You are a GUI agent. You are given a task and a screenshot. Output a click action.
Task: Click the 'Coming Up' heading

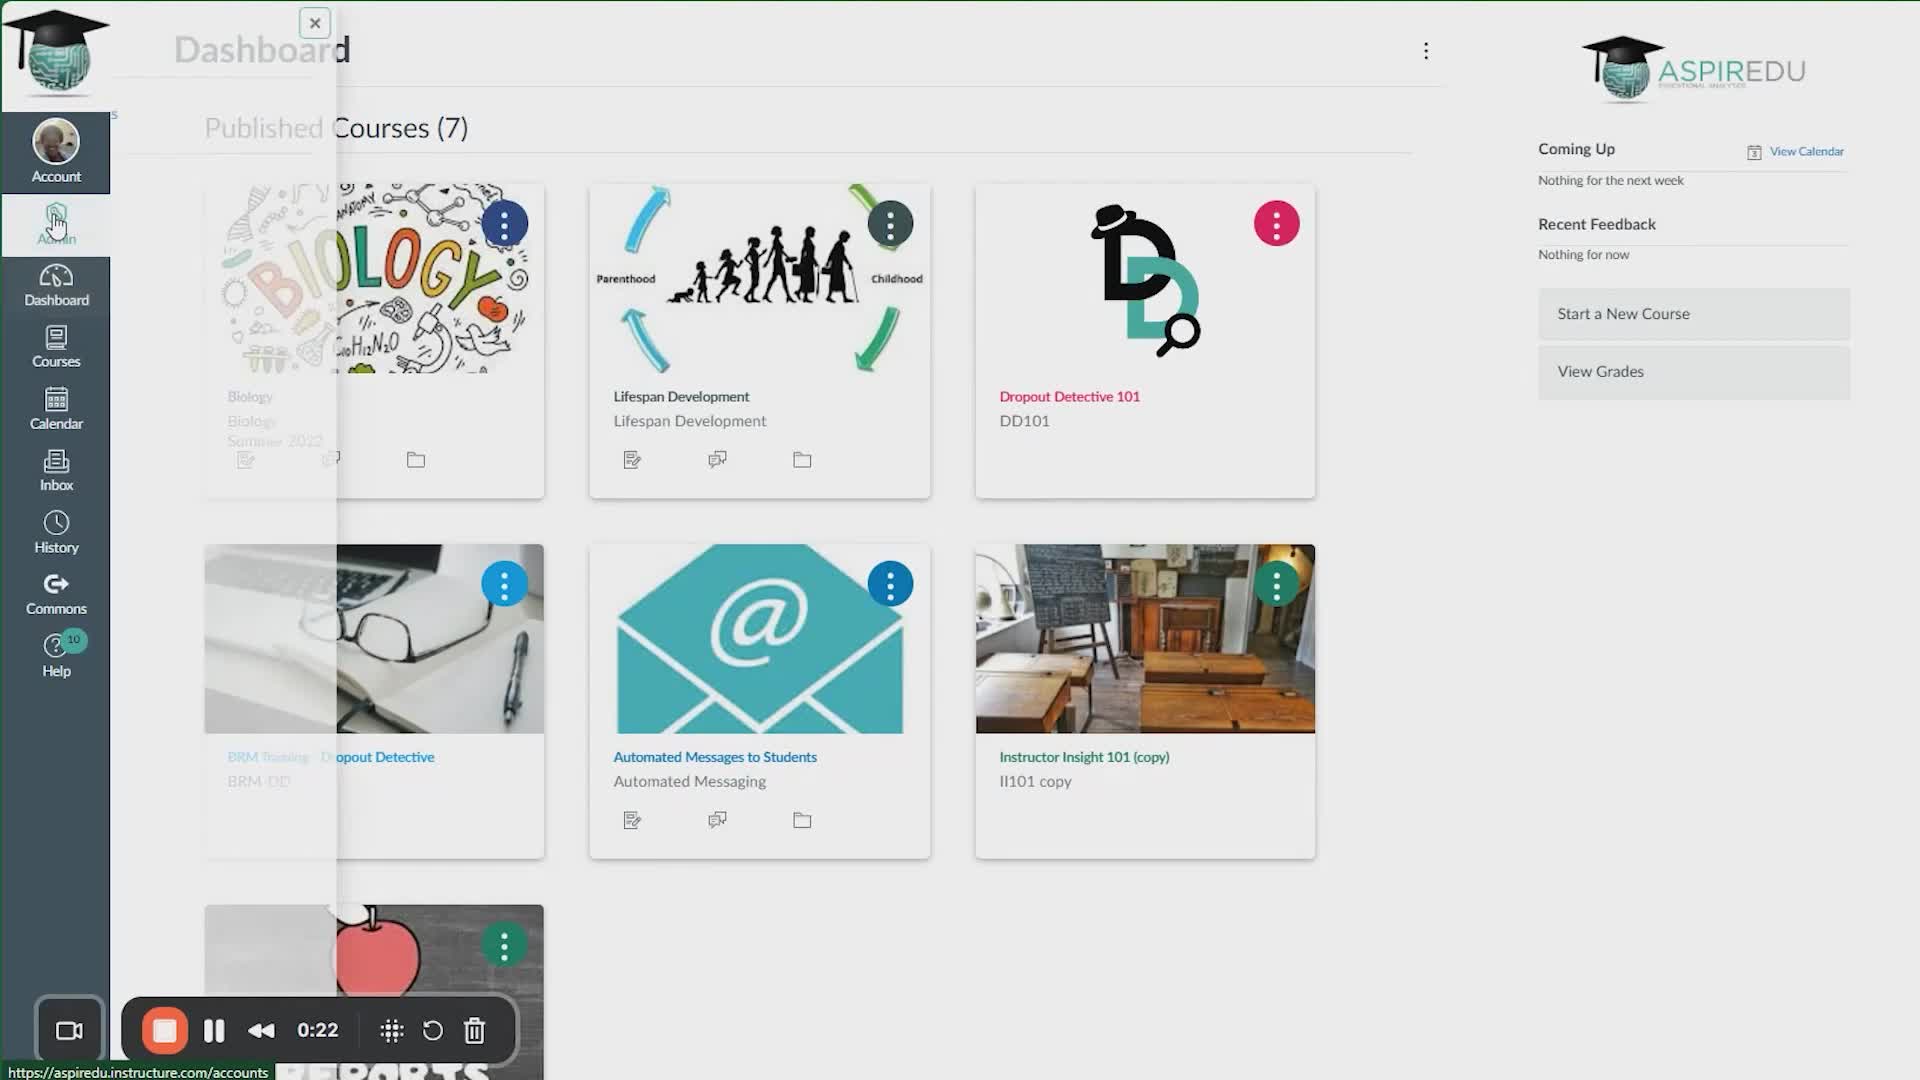[1576, 149]
